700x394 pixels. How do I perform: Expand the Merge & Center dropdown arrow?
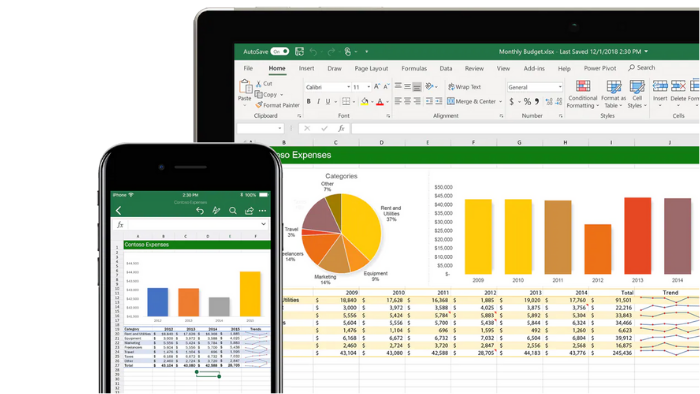pos(500,102)
